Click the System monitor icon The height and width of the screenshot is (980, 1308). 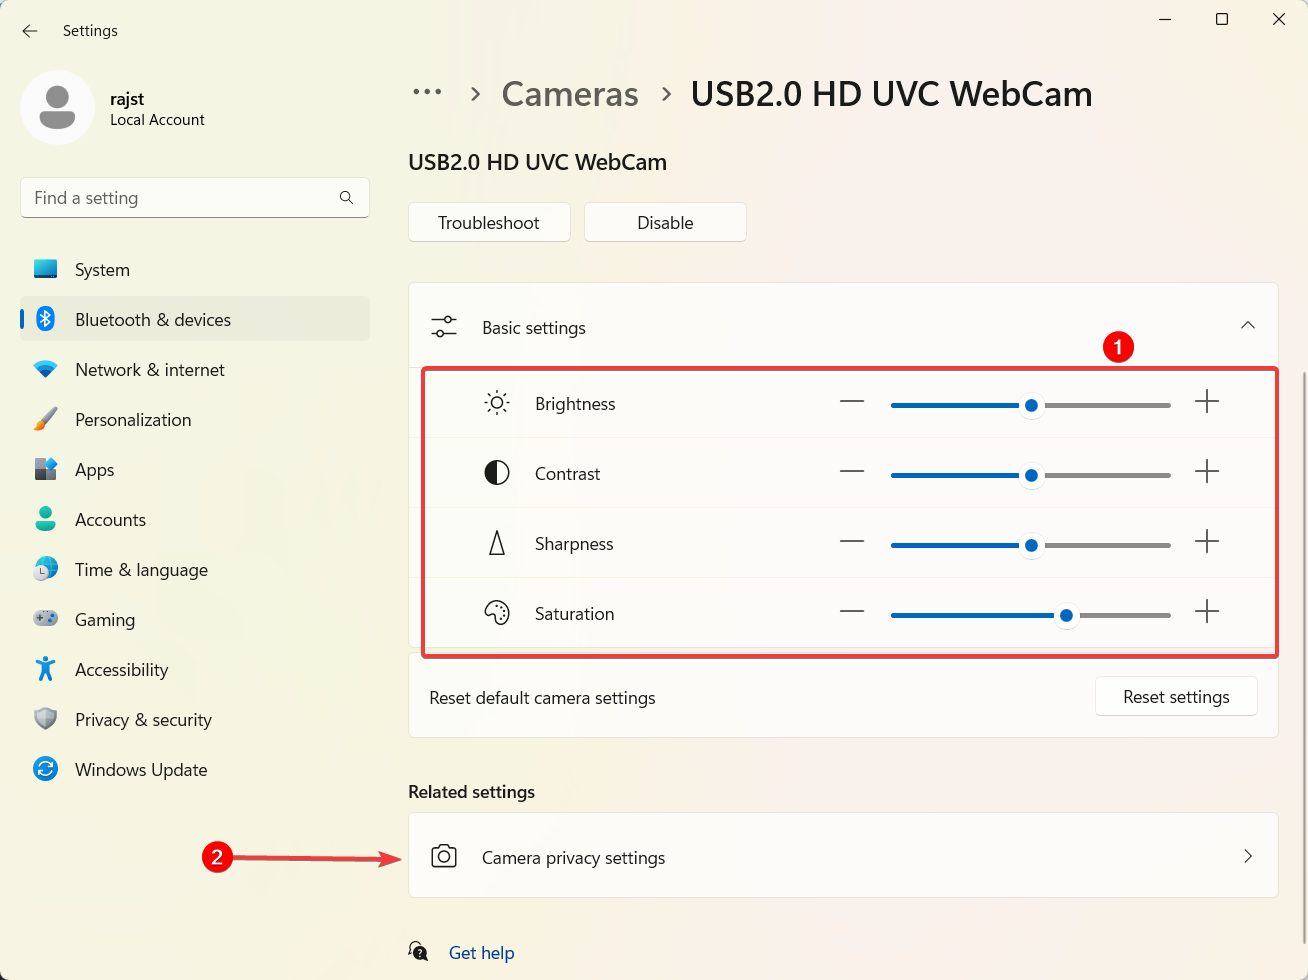[45, 269]
